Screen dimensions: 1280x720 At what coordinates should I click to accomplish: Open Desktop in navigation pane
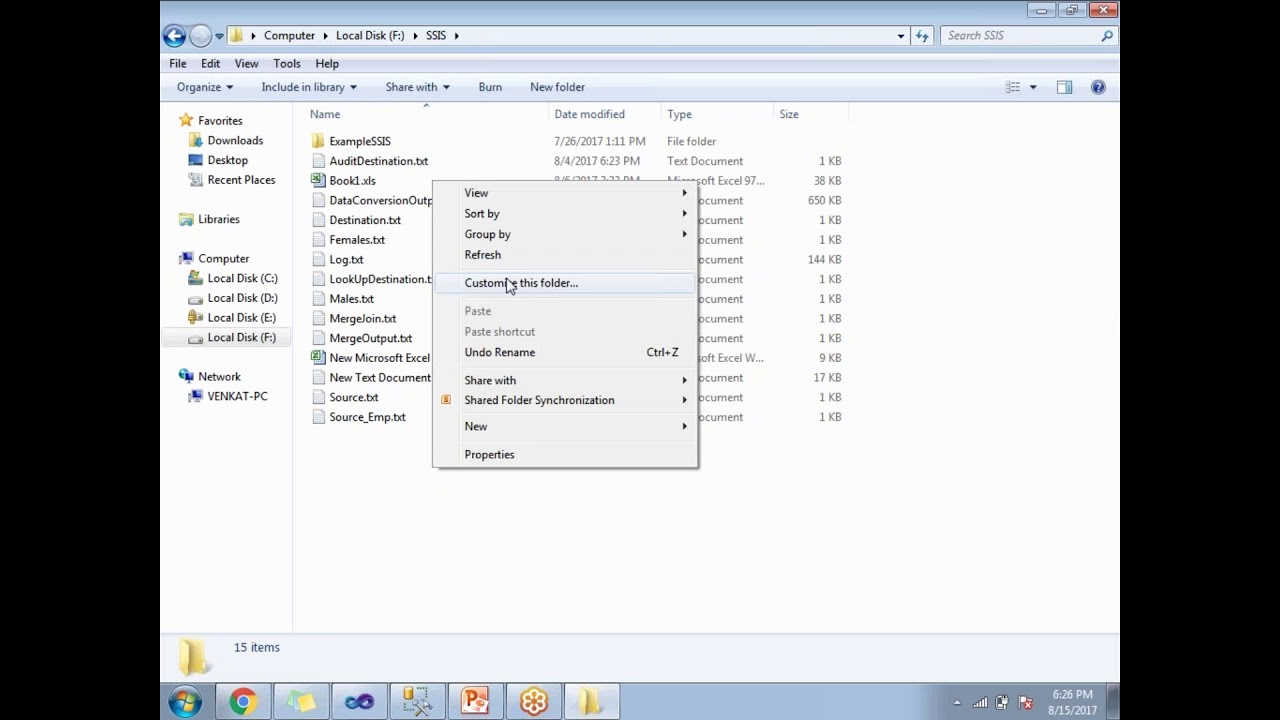[227, 160]
